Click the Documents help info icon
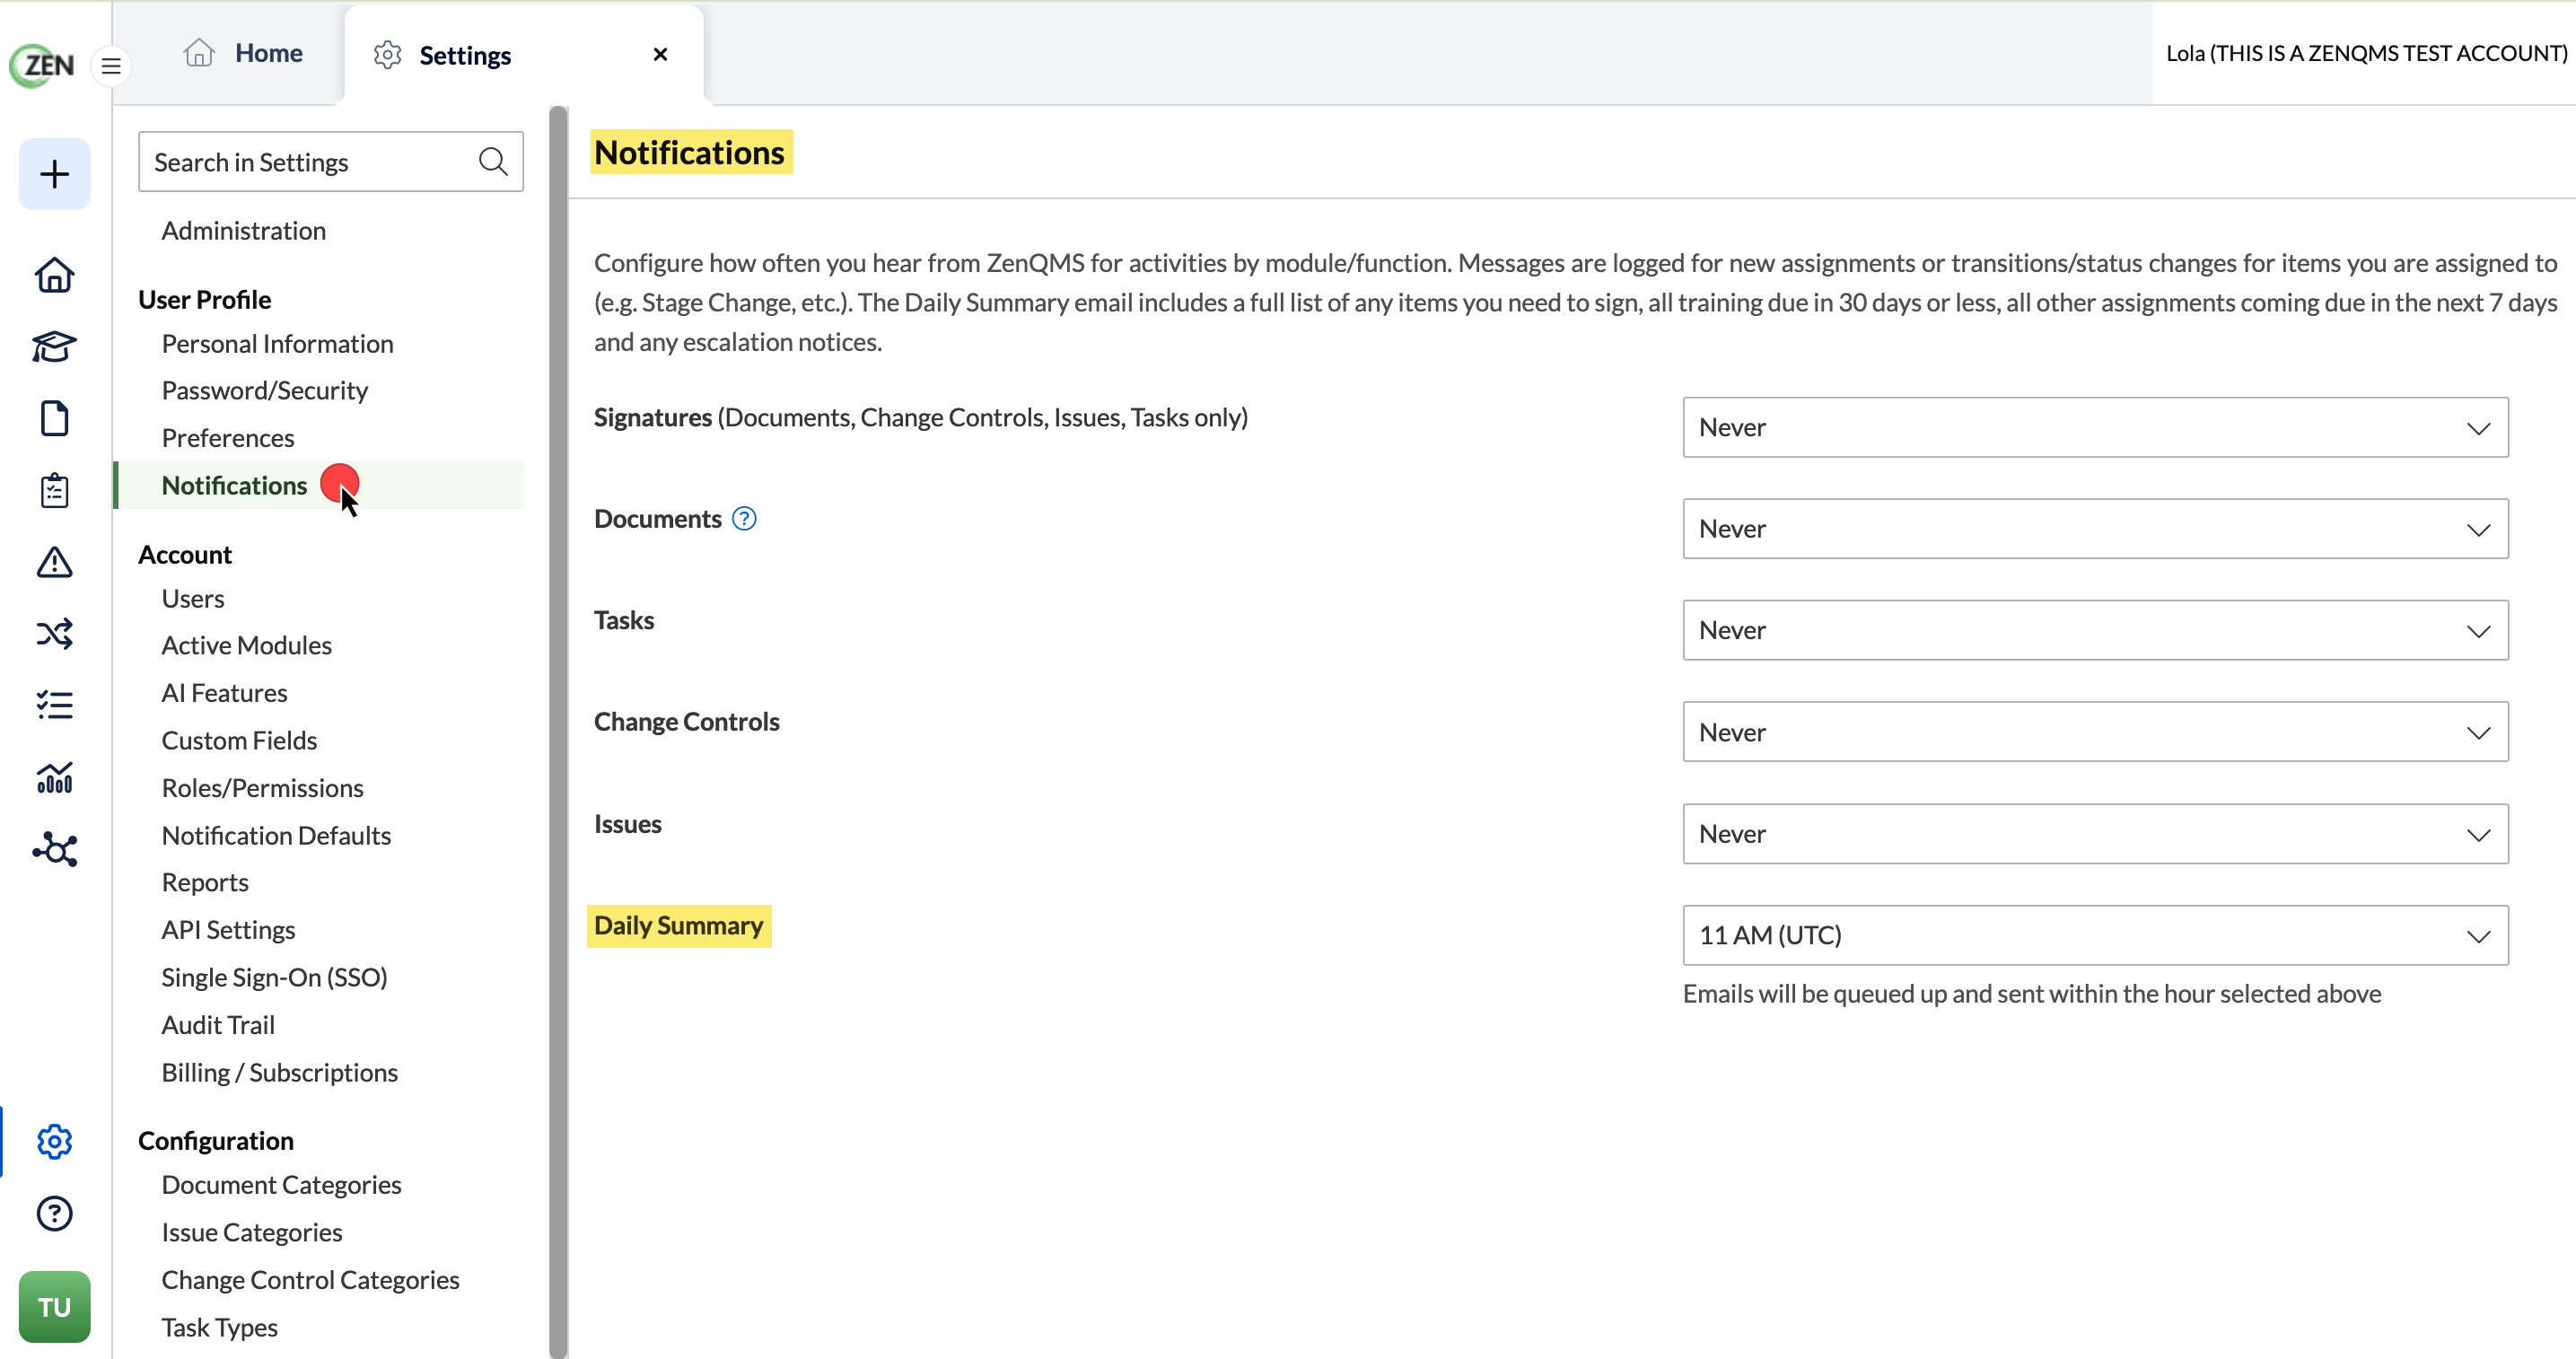 tap(744, 518)
